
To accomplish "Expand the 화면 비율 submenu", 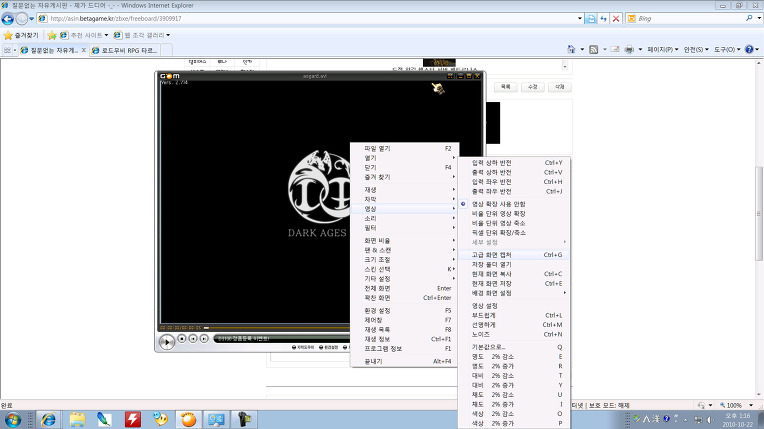I will [404, 240].
